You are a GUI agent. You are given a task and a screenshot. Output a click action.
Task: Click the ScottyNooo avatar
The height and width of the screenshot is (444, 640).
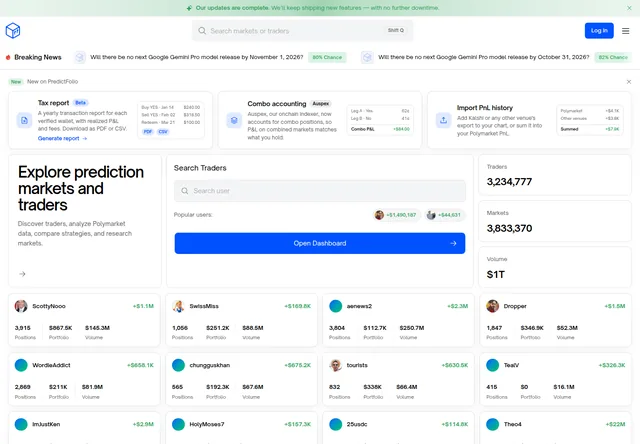pyautogui.click(x=21, y=306)
